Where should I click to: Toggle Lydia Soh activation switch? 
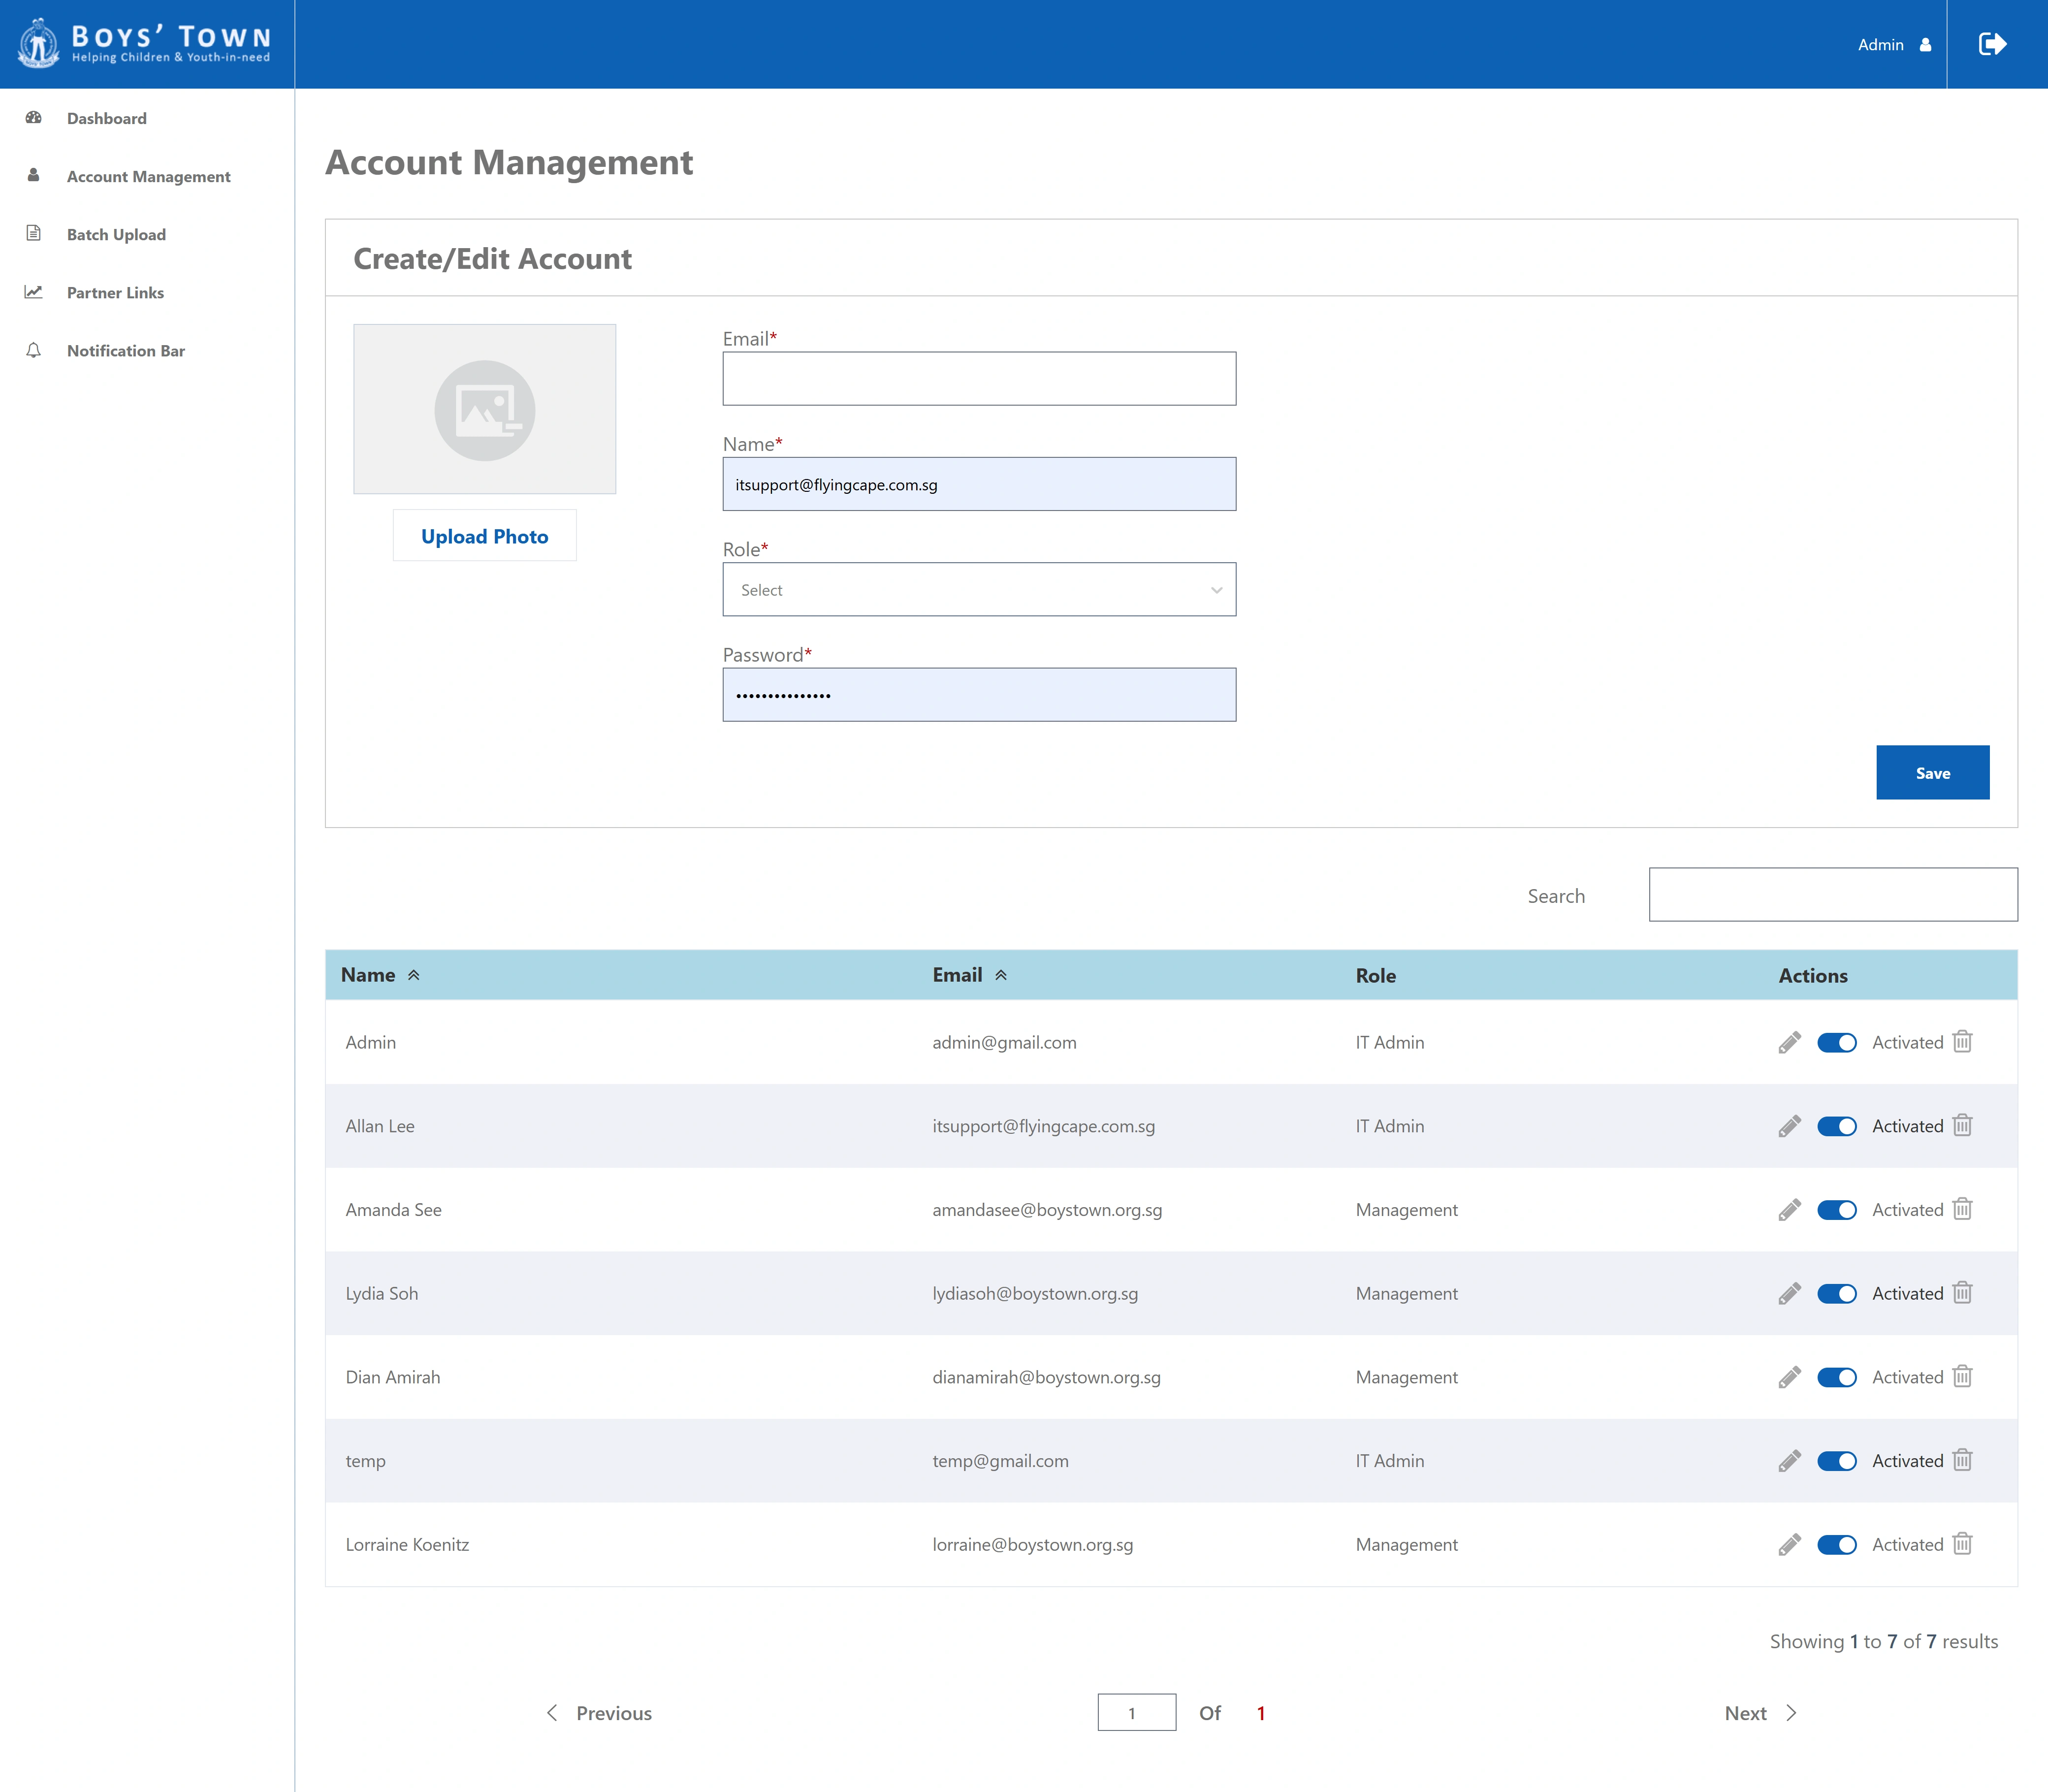pos(1836,1293)
